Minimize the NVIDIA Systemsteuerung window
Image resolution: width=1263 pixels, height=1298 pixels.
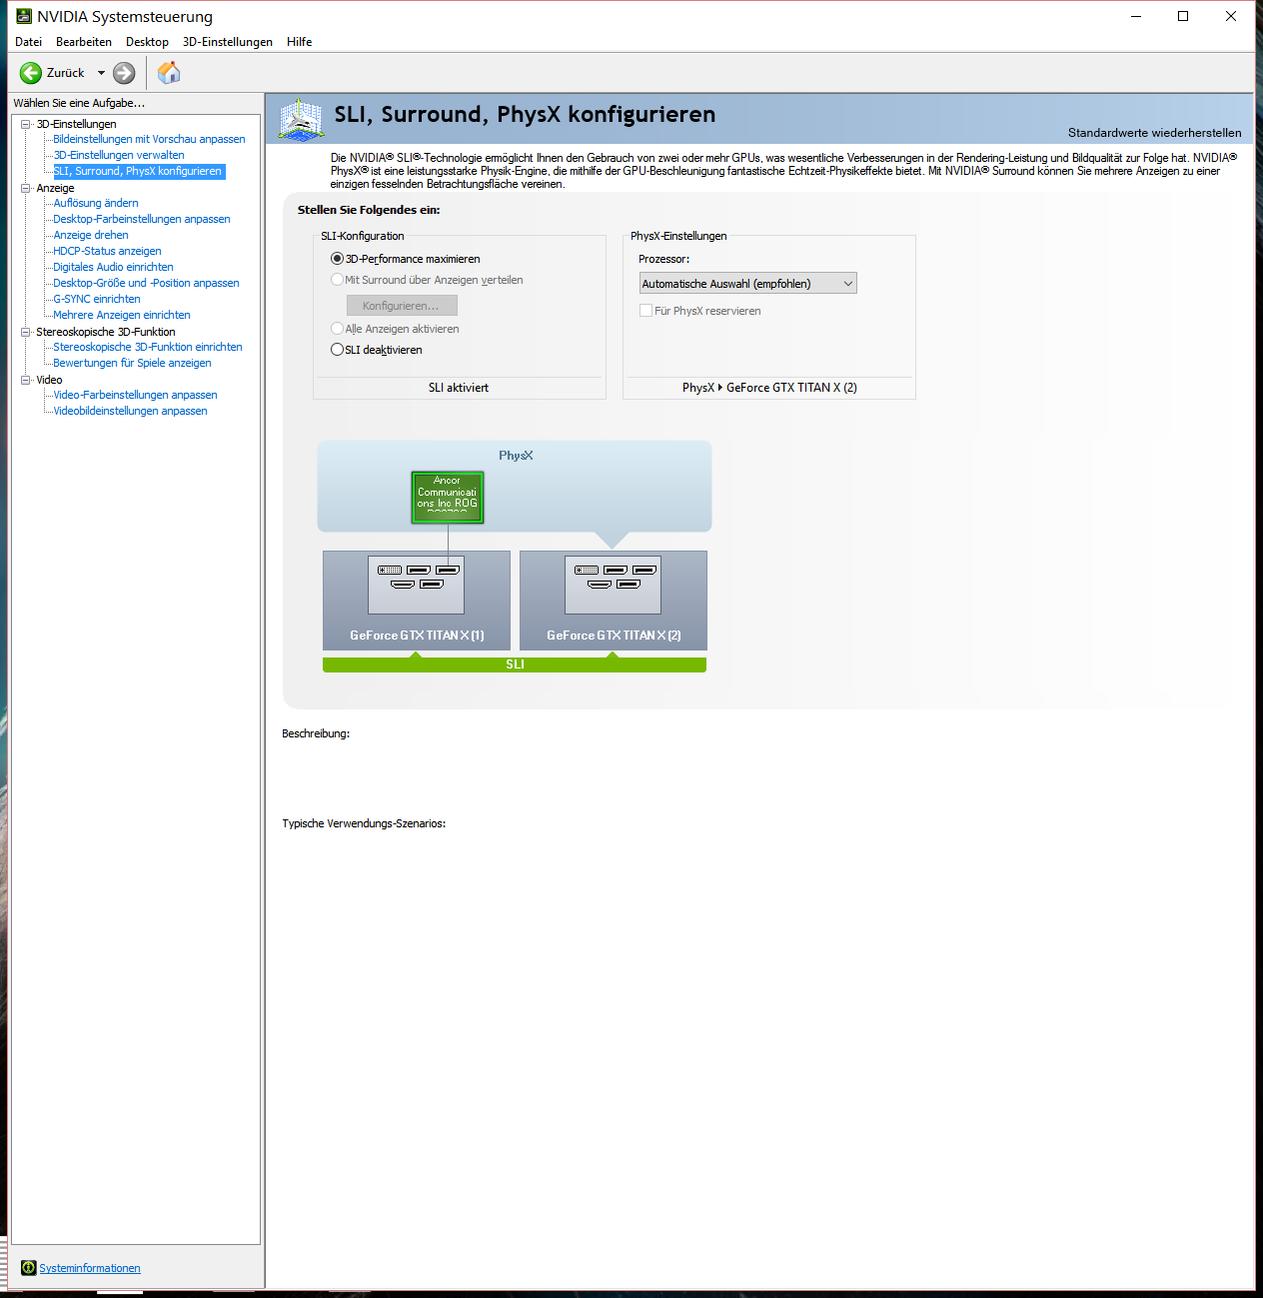click(x=1137, y=16)
